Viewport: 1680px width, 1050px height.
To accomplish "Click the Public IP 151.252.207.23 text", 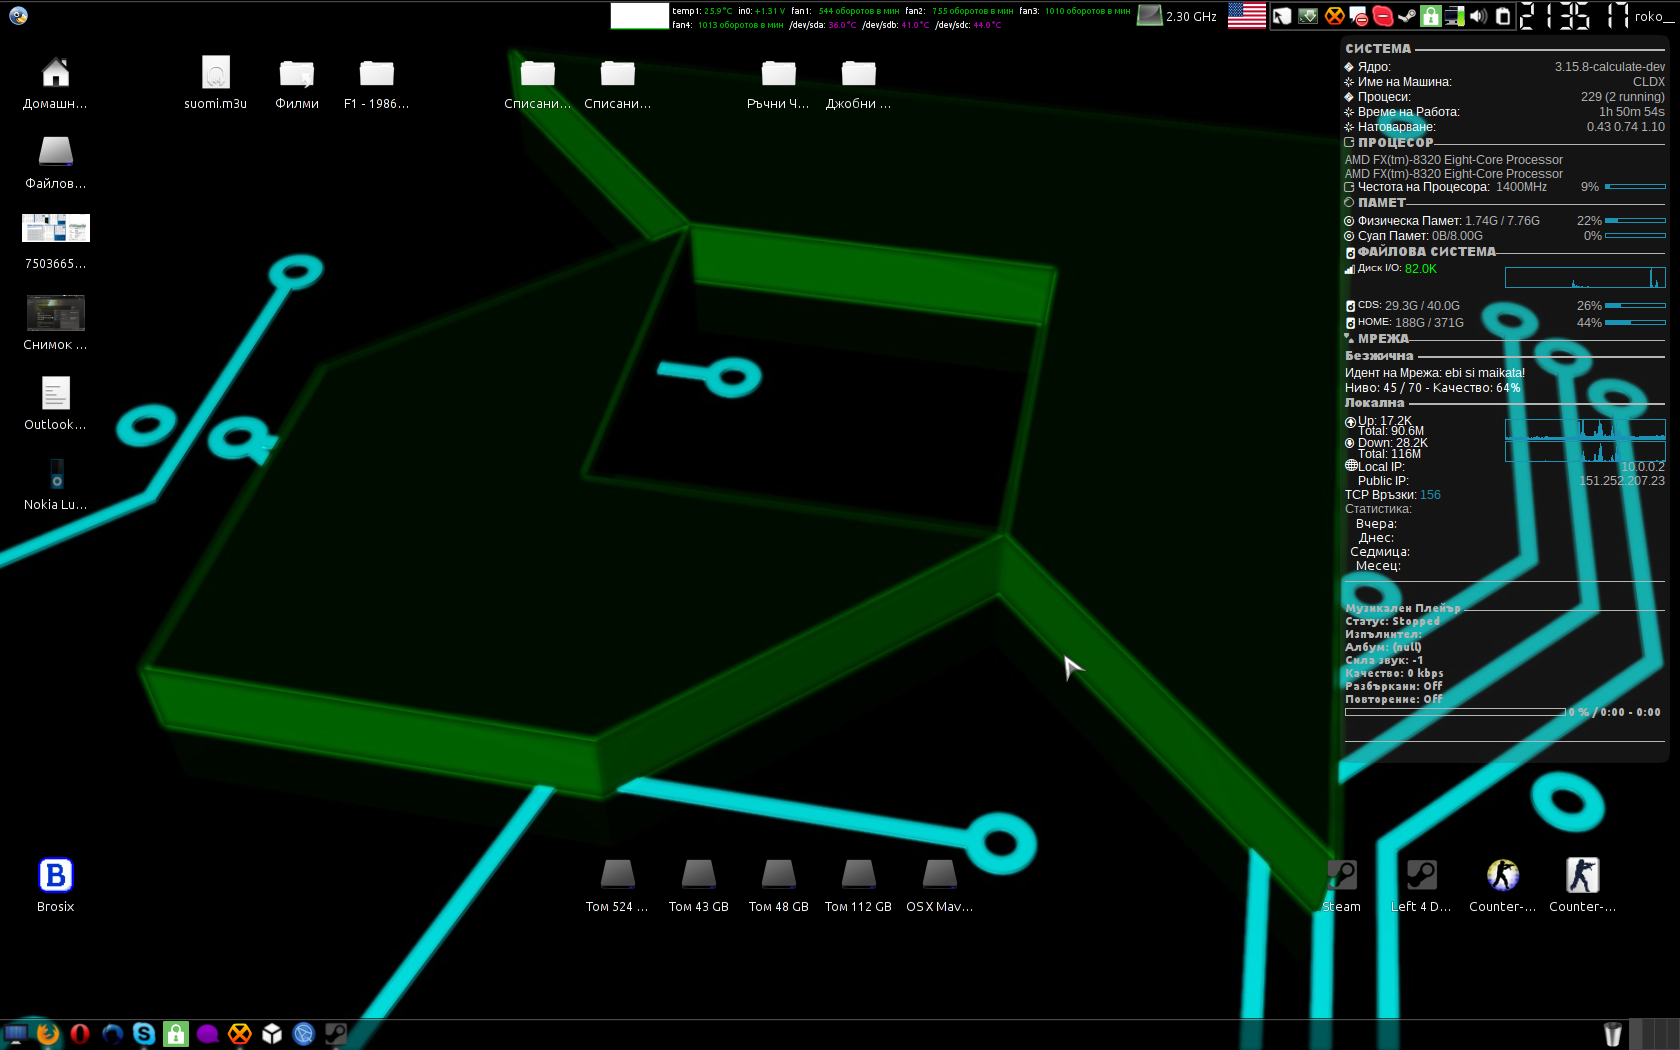I will pyautogui.click(x=1622, y=481).
